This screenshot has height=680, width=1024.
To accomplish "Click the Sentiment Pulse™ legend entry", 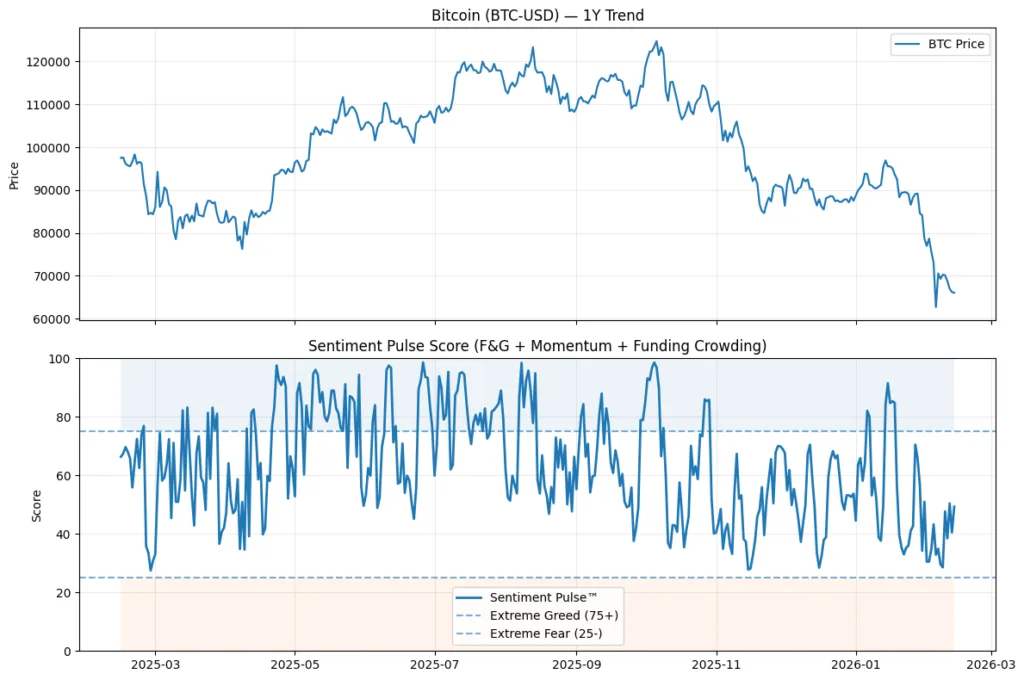I will coord(545,597).
